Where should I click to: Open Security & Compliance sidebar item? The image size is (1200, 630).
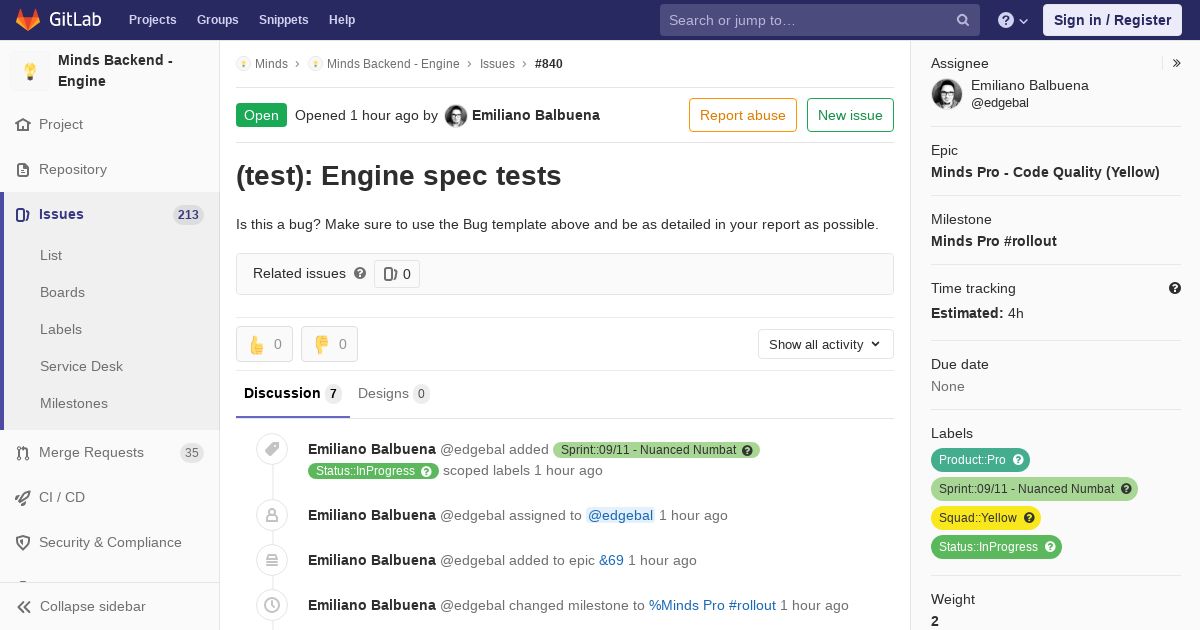pos(110,542)
